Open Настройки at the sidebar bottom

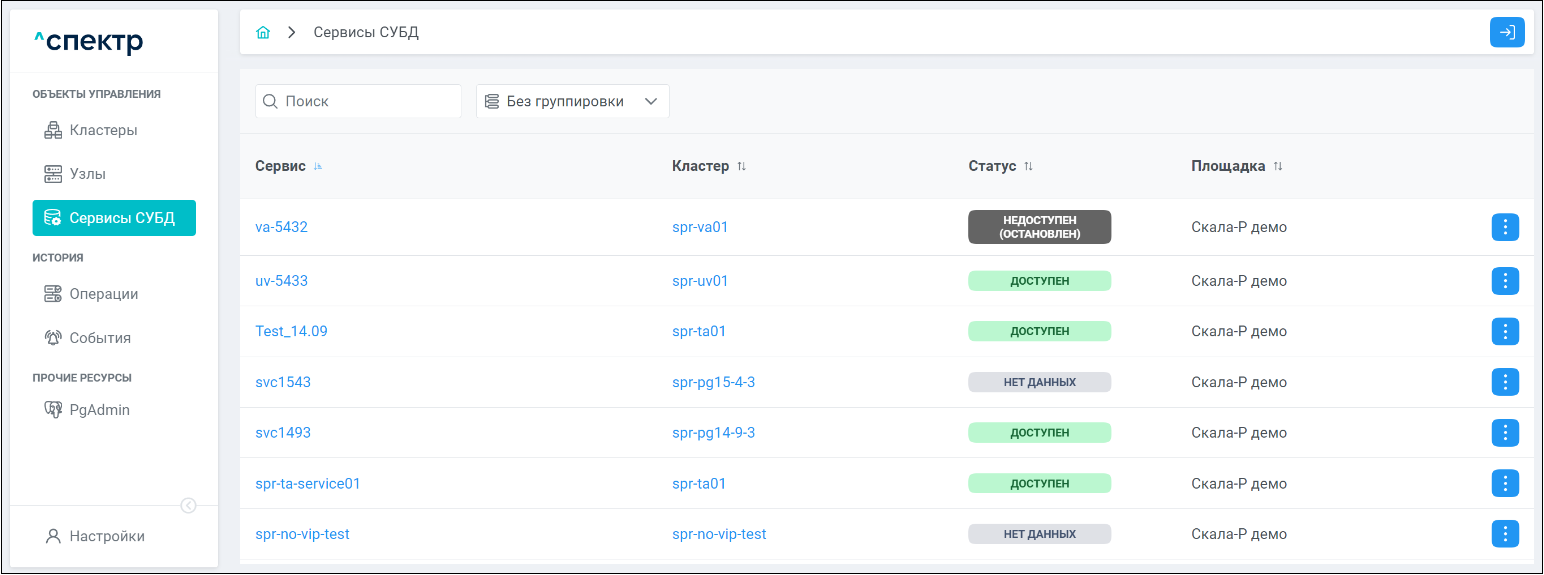pos(106,536)
